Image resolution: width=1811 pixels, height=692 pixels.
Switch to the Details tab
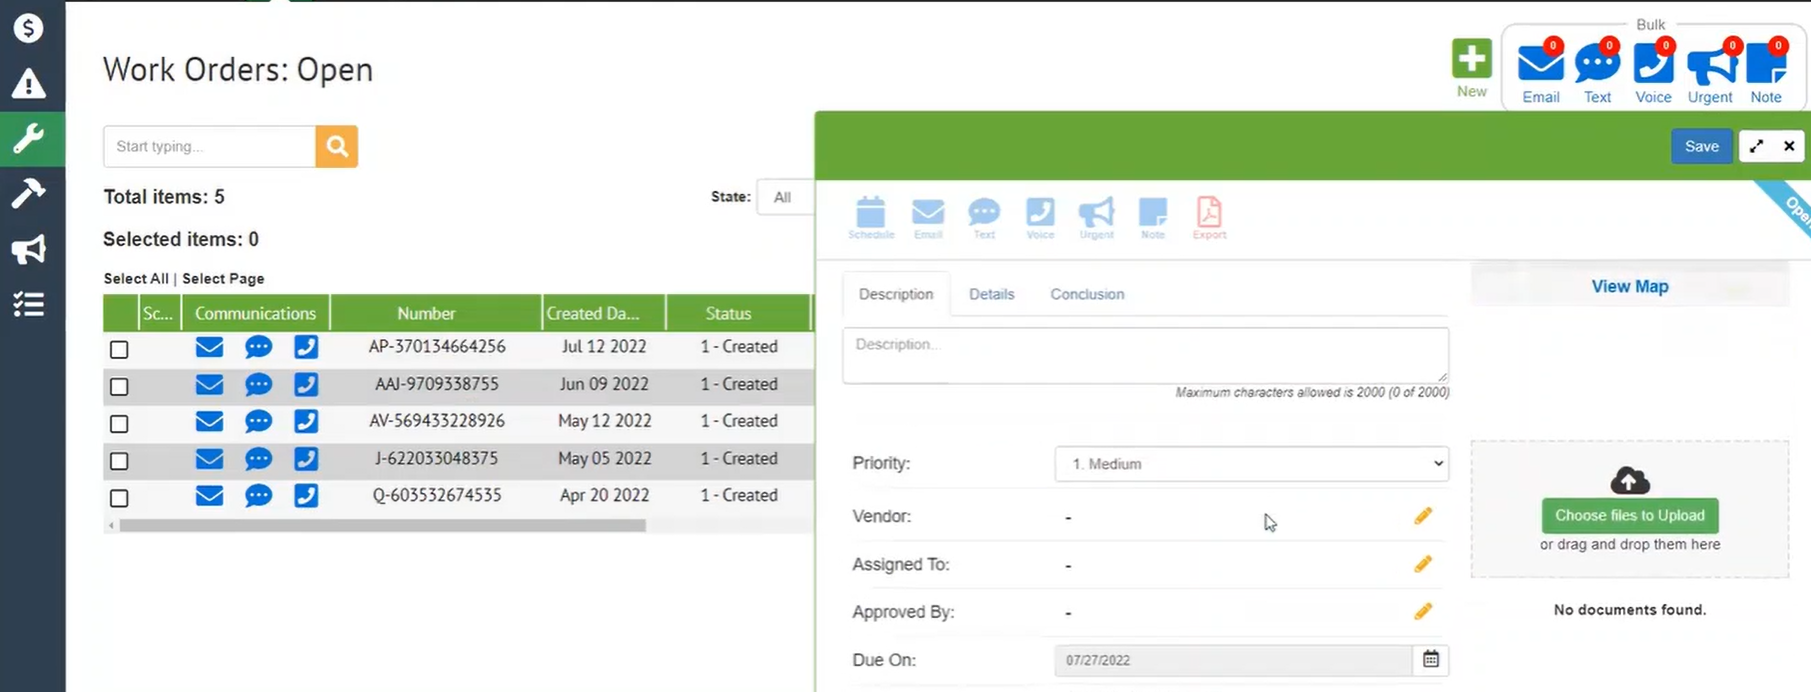[991, 294]
